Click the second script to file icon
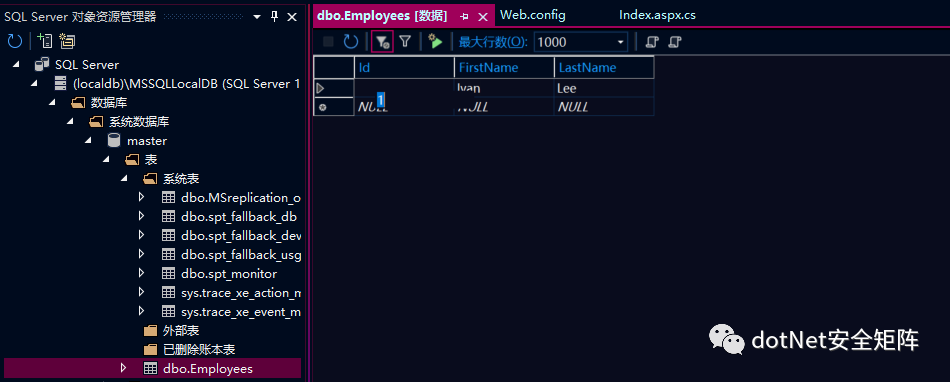 click(675, 42)
